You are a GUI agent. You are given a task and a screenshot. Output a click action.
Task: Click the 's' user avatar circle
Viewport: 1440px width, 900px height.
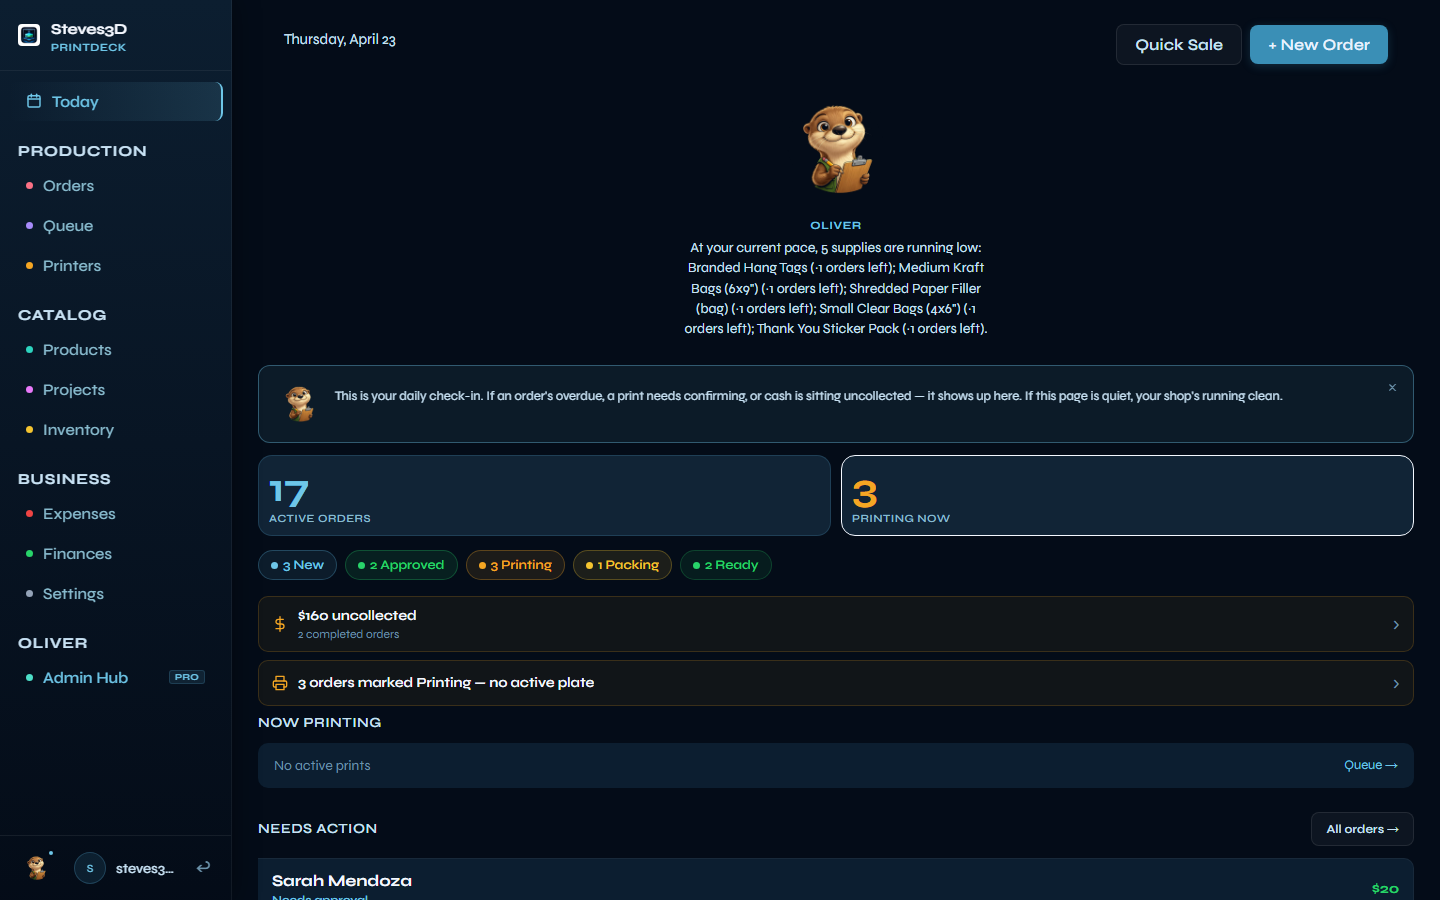pyautogui.click(x=90, y=868)
